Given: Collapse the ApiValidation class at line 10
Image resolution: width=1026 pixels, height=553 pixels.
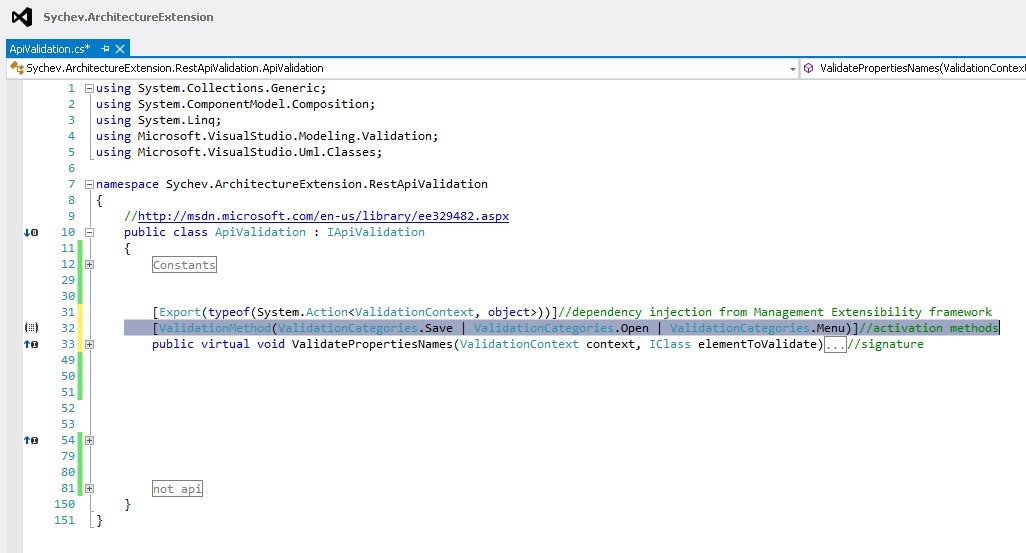Looking at the screenshot, I should click(x=89, y=232).
